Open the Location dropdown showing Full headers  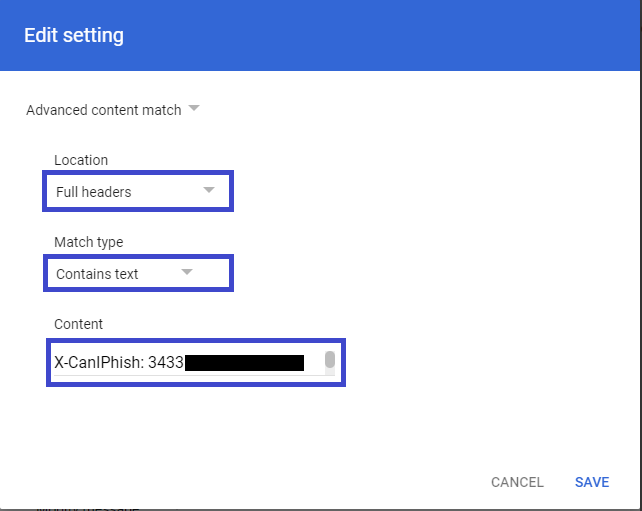(138, 191)
